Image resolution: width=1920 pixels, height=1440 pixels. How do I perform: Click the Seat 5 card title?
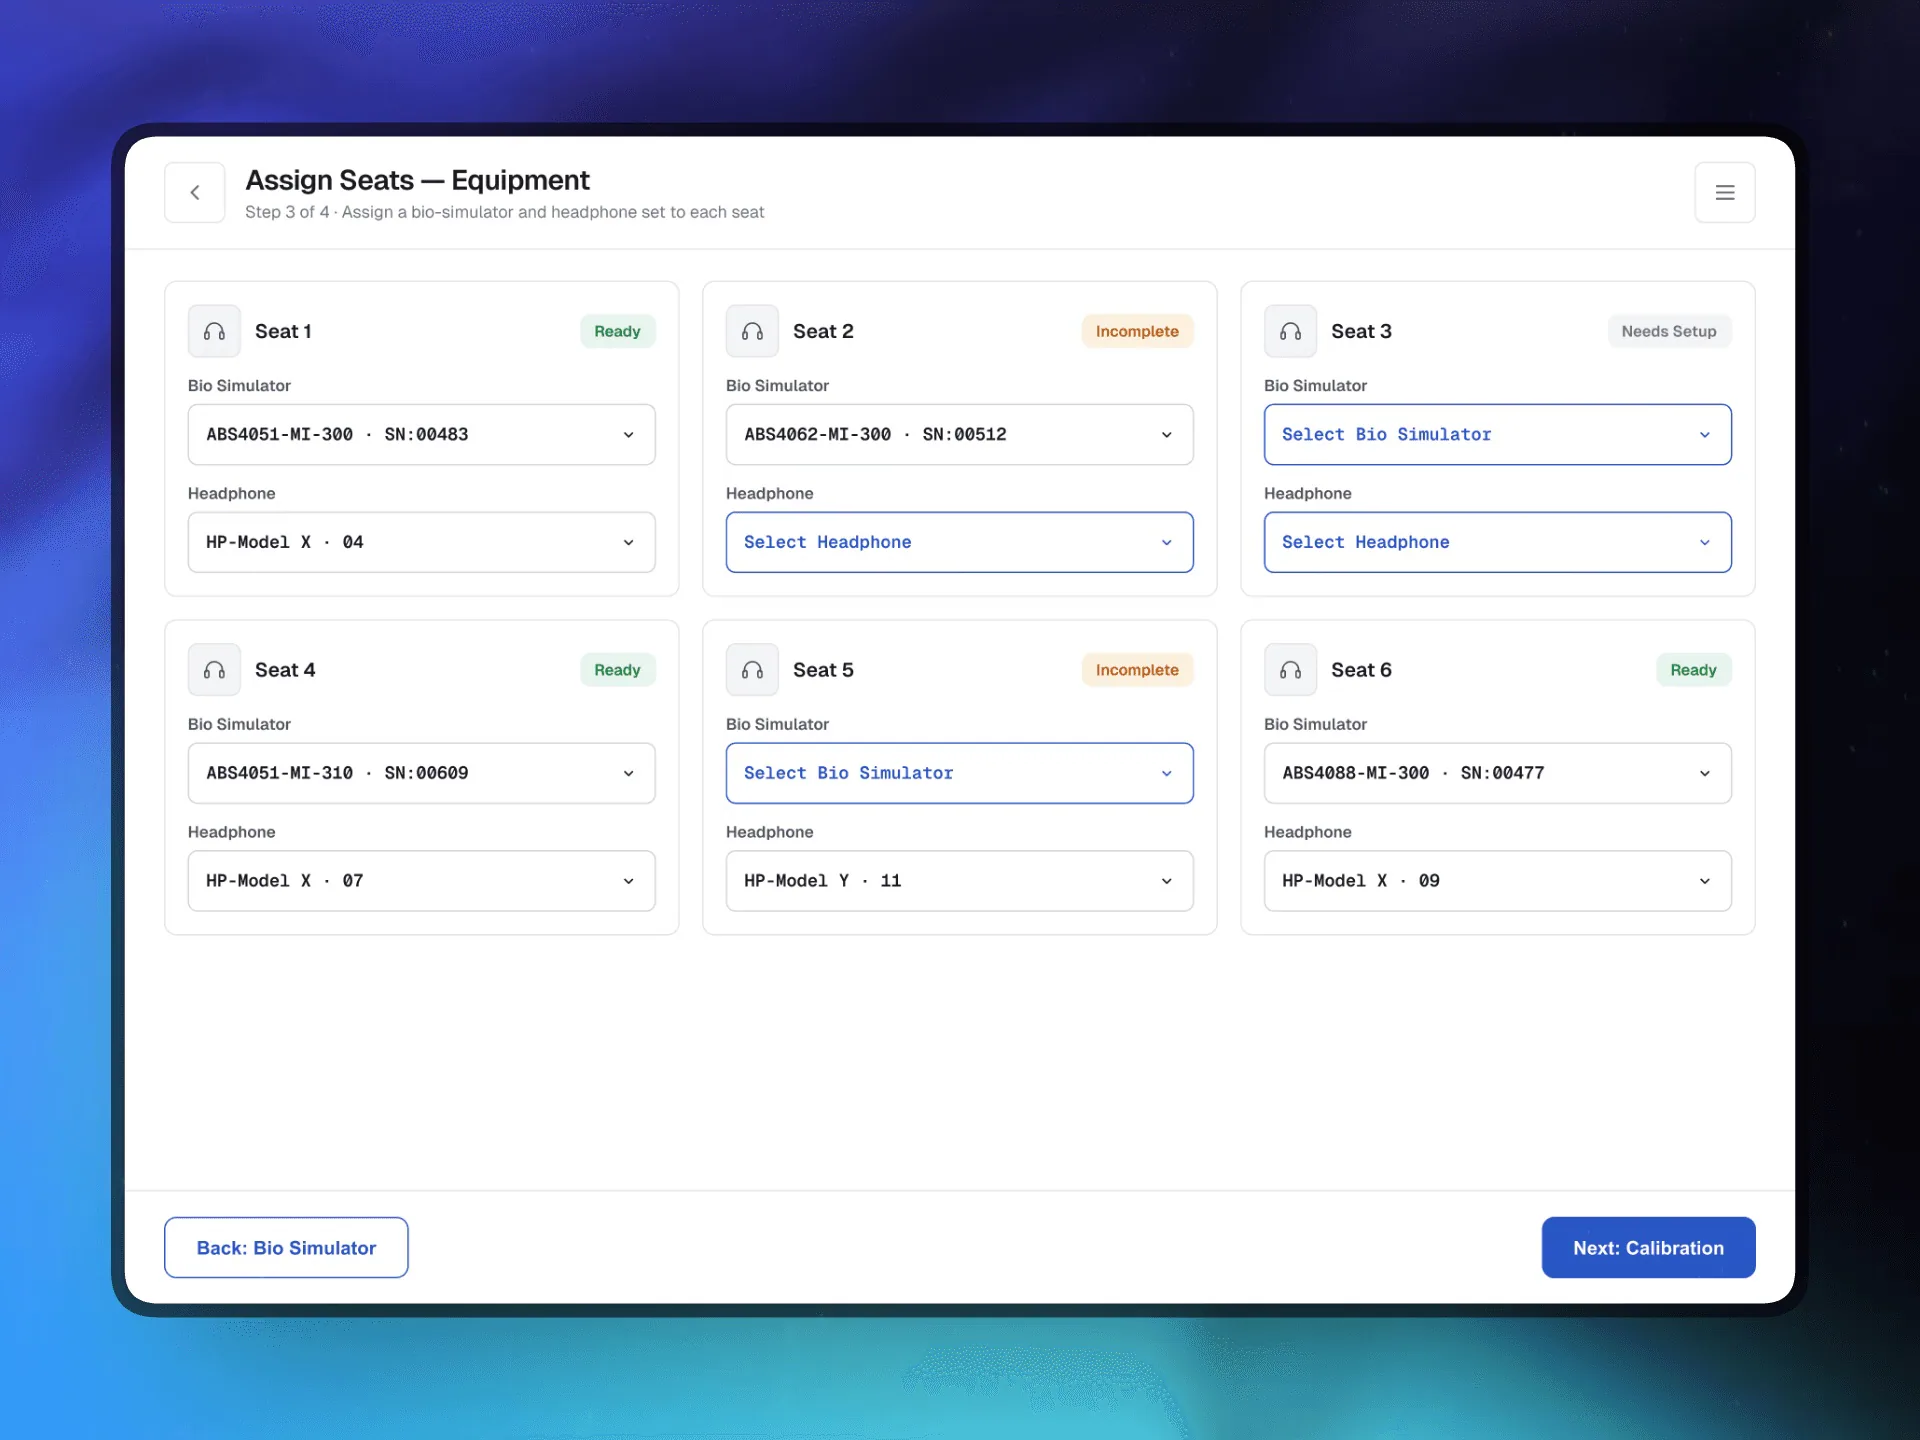coord(823,670)
